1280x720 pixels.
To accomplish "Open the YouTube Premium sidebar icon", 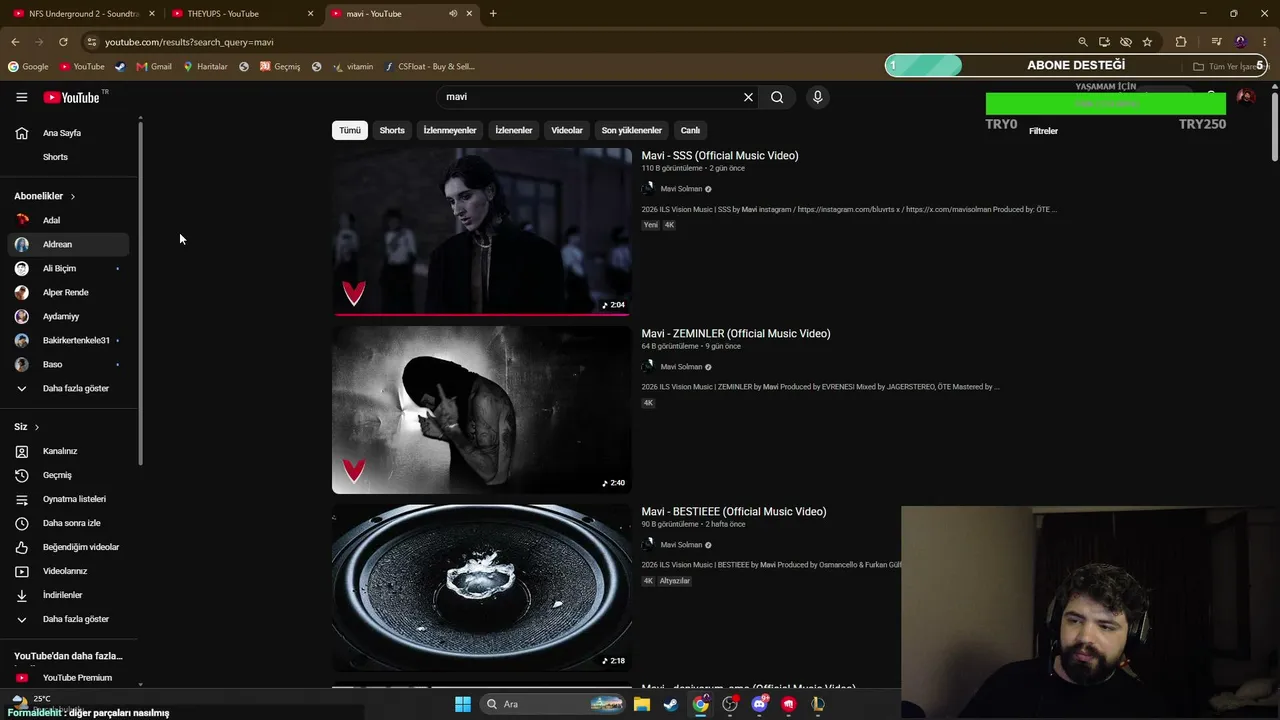I will click(x=22, y=678).
